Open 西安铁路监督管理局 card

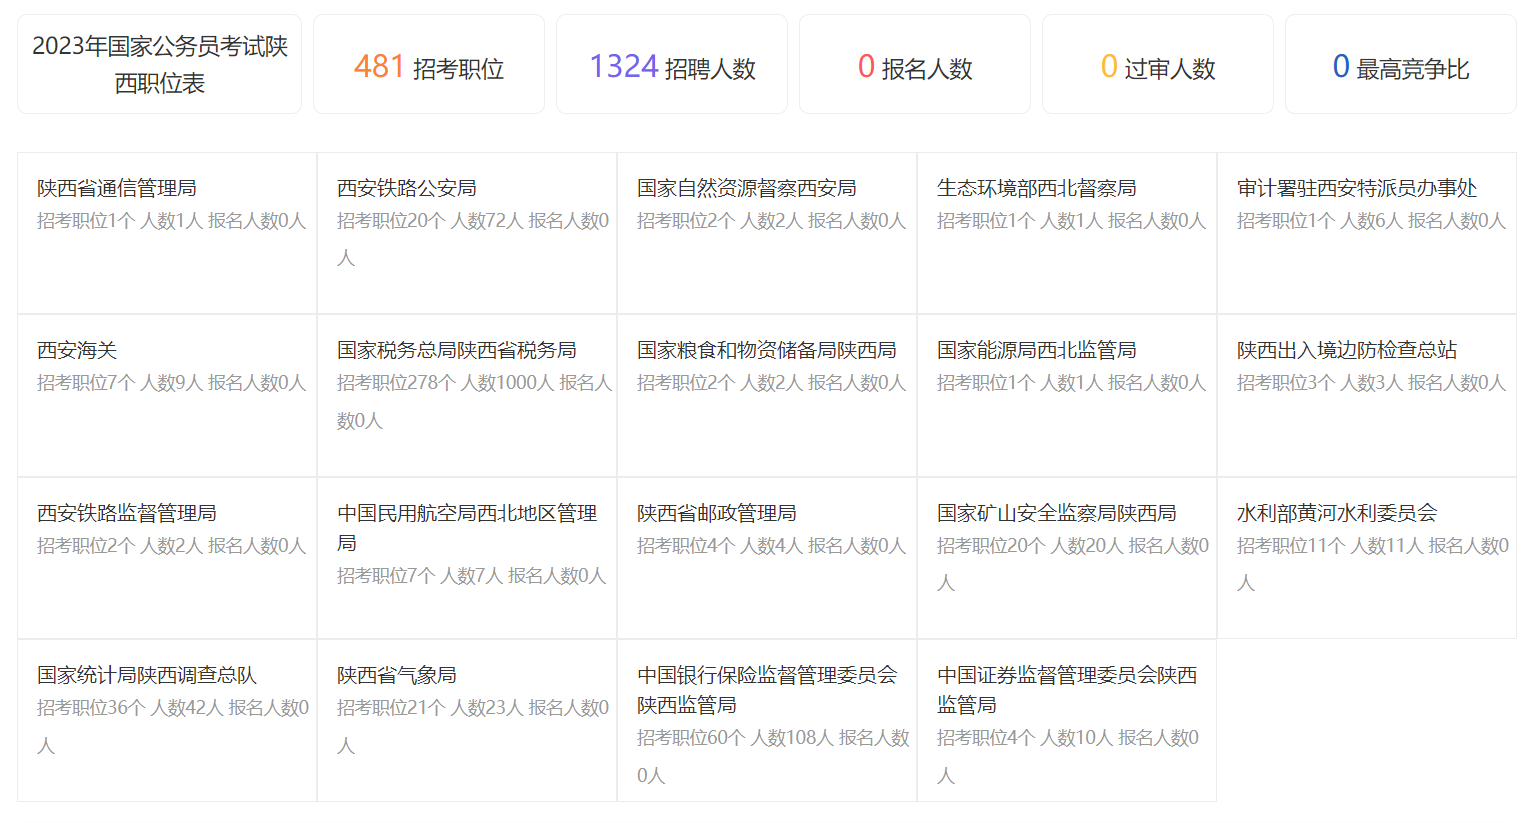point(167,558)
